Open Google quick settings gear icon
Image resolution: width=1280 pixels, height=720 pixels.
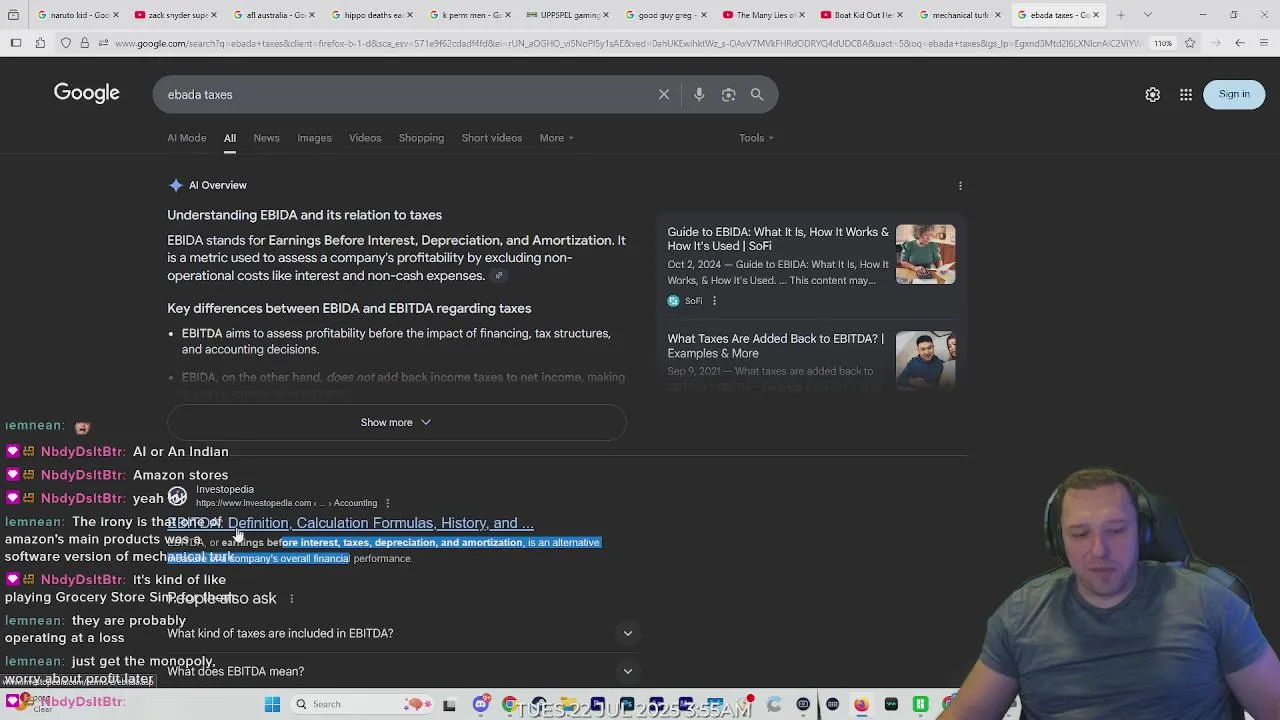point(1152,94)
